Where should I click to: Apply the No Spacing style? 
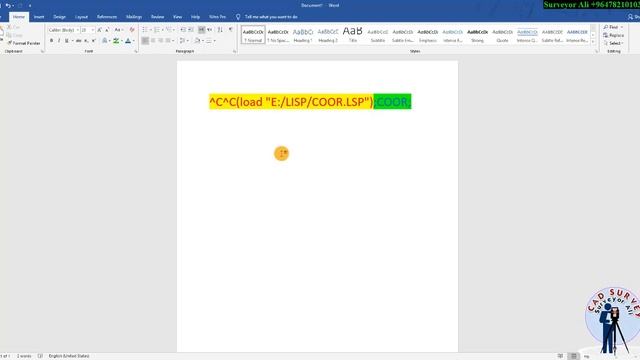[278, 35]
